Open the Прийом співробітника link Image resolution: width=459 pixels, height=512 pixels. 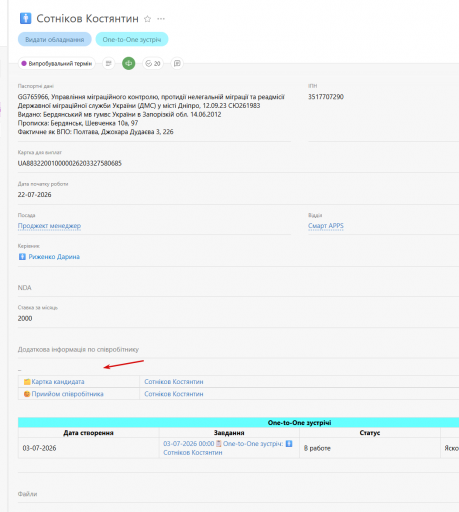click(x=68, y=394)
